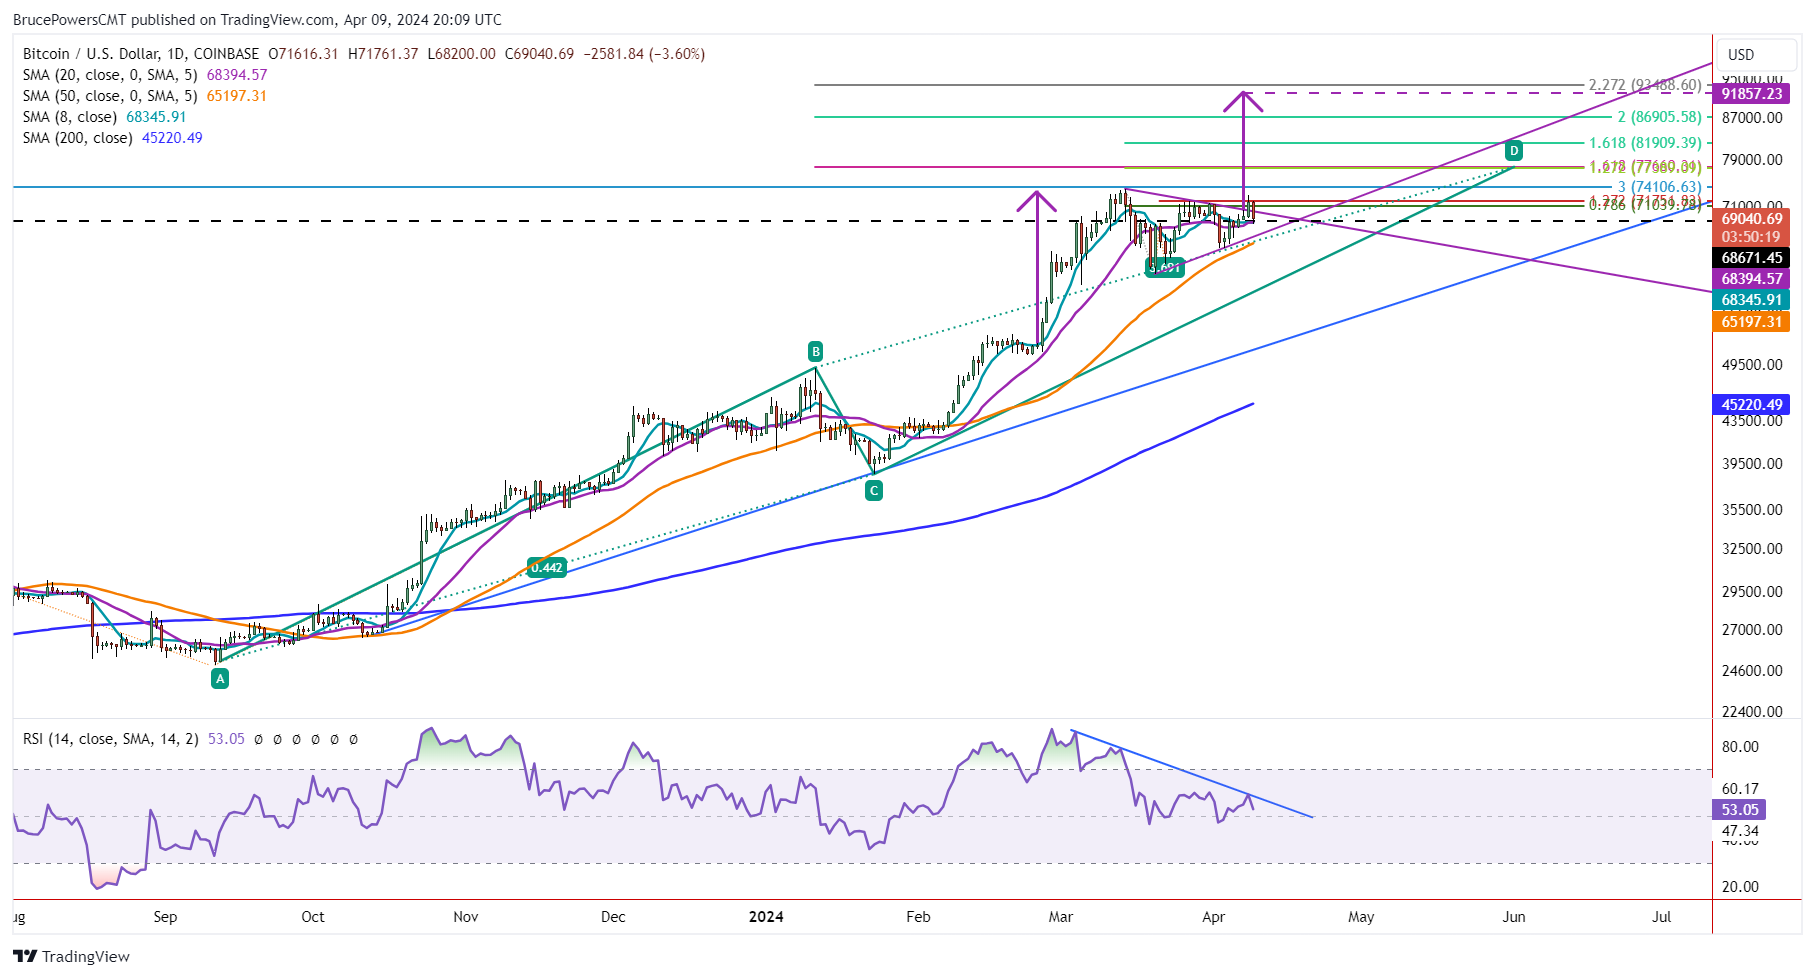Hide the SMA (200, close) indicator
Viewport: 1815px width, 978px height.
76,138
